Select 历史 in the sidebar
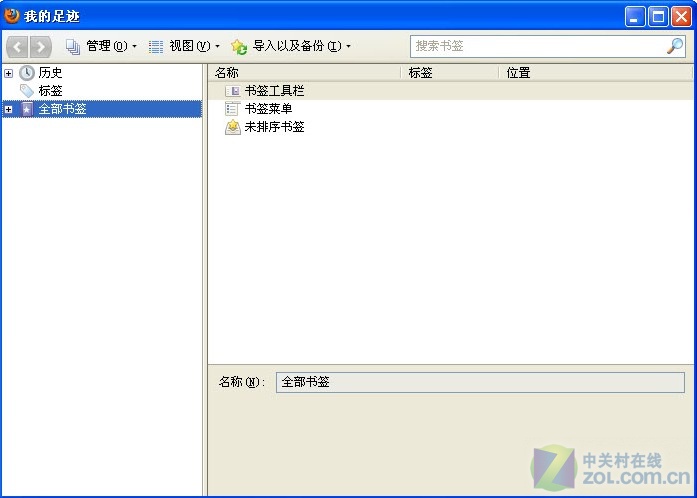Viewport: 697px width, 498px height. pos(50,72)
